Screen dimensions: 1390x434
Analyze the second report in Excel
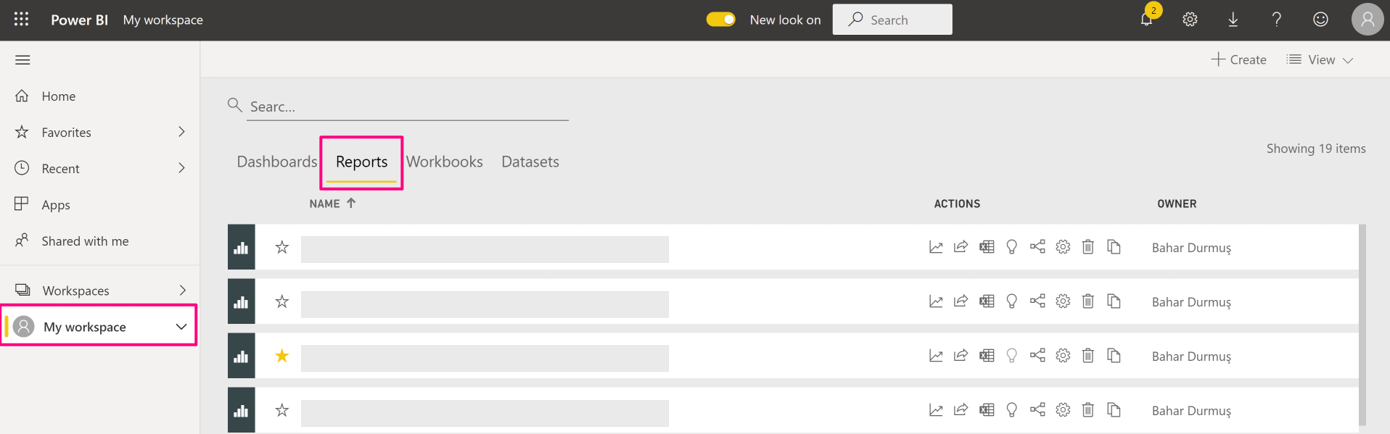987,301
